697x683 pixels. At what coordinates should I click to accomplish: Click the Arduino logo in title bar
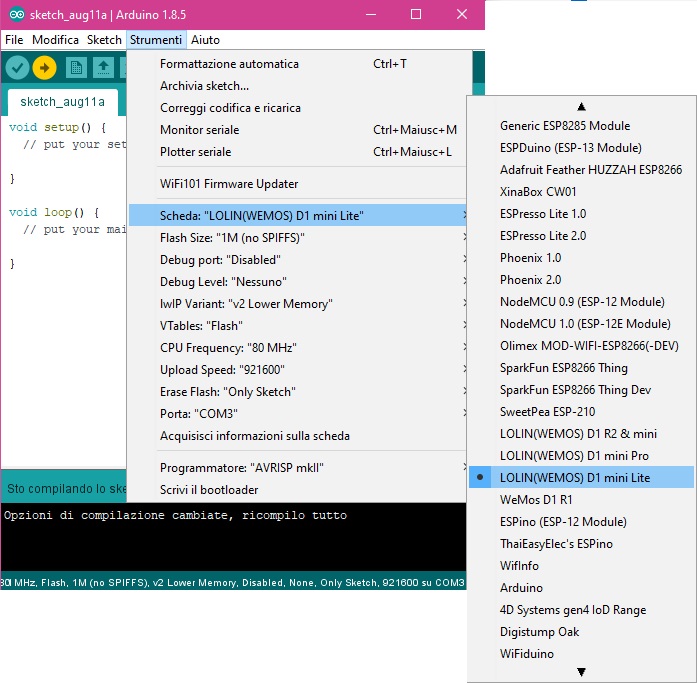pyautogui.click(x=16, y=14)
